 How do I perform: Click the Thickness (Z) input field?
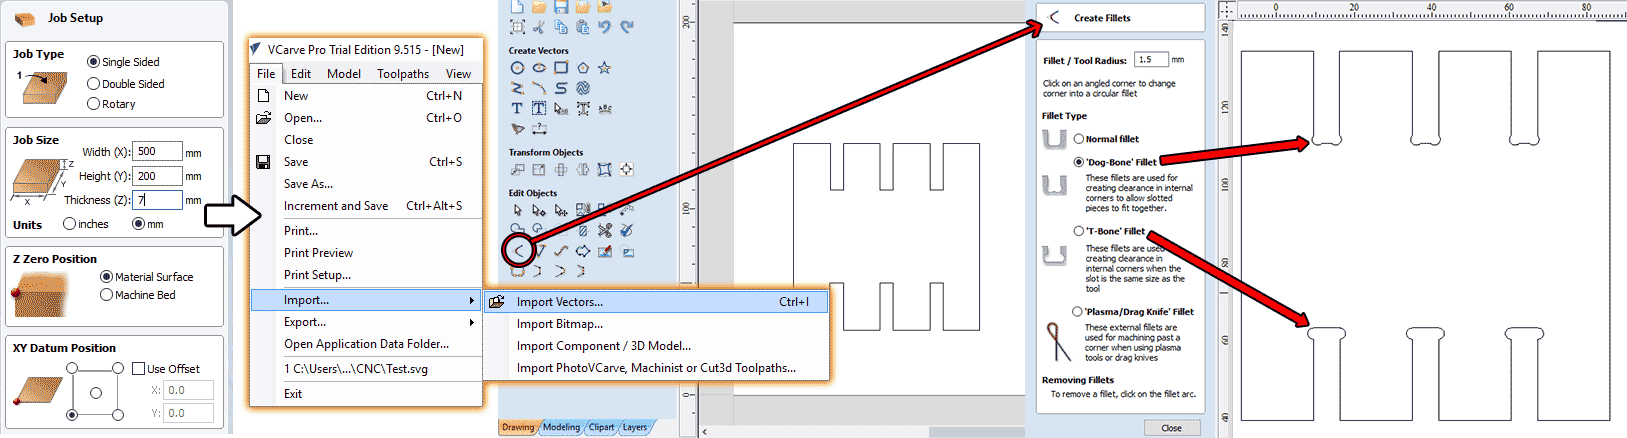point(158,200)
